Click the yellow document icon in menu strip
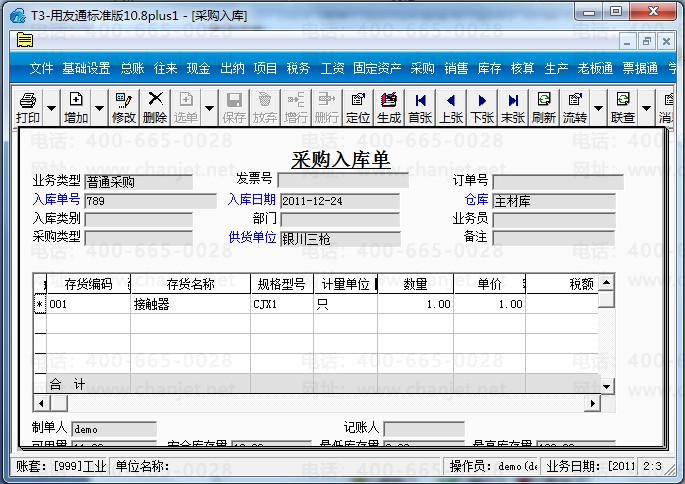This screenshot has width=685, height=484. pyautogui.click(x=25, y=40)
